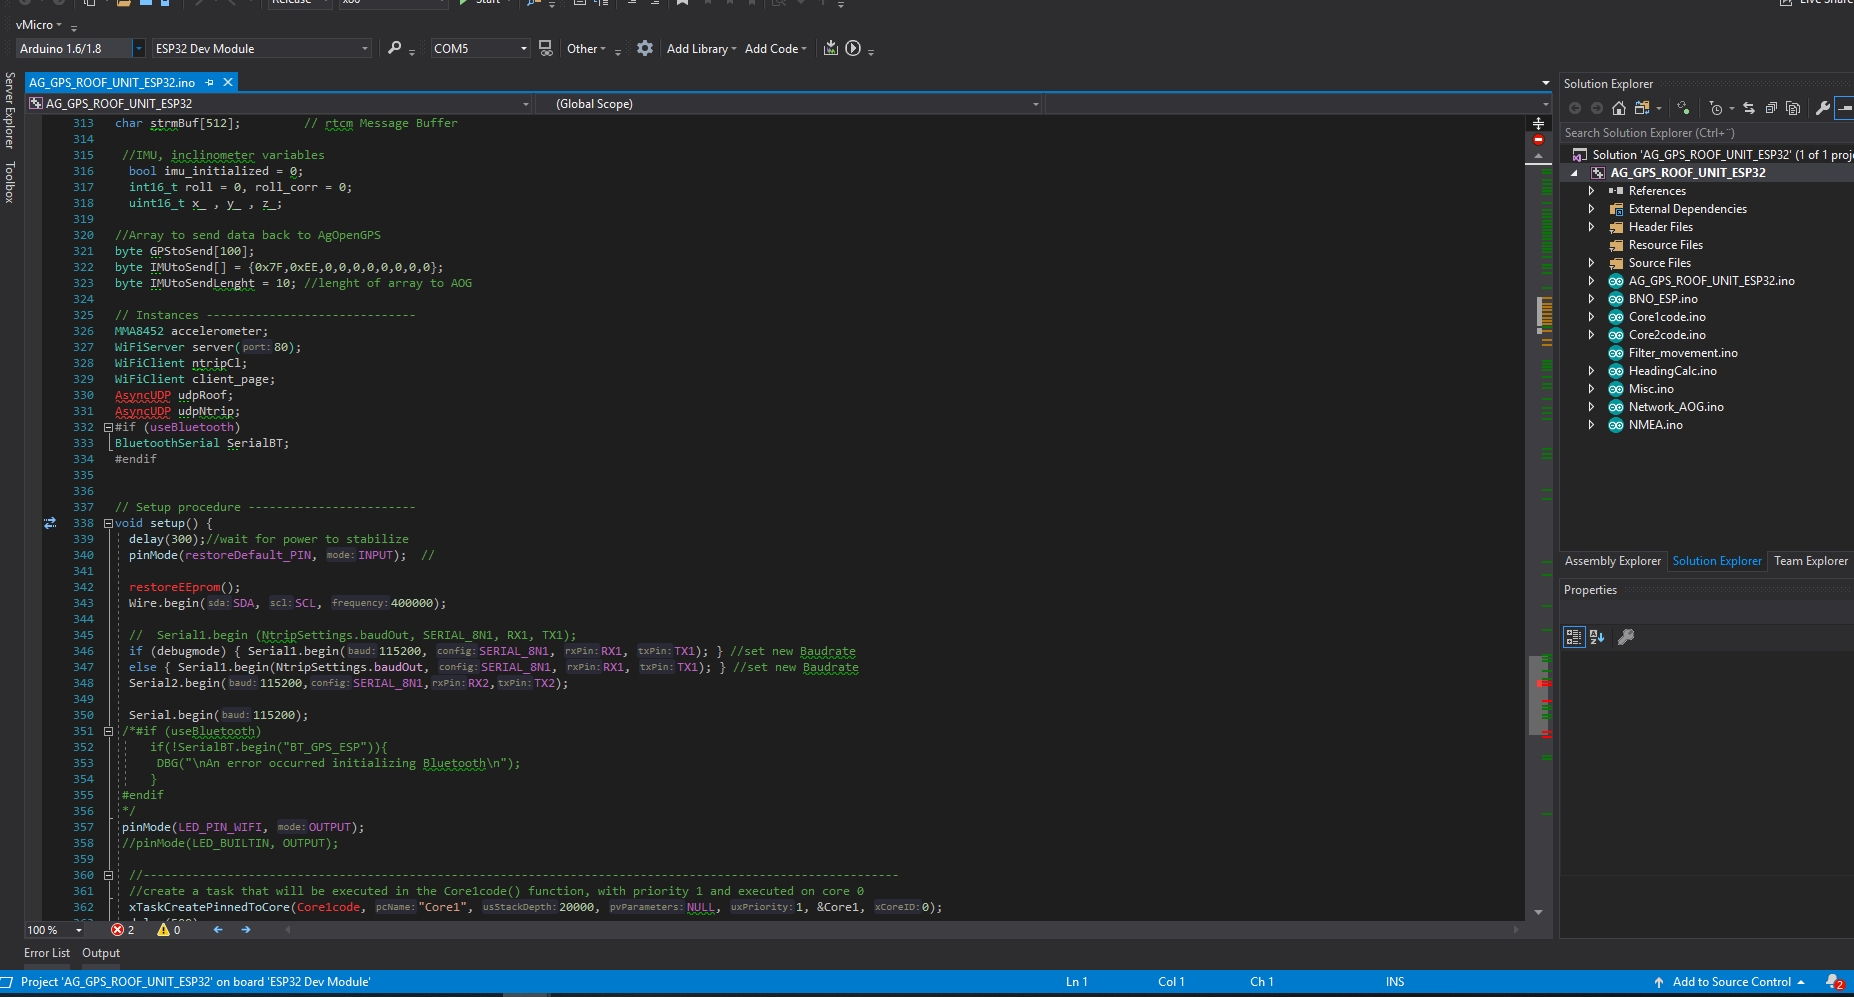Click the notifications bell in status bar
The image size is (1854, 997).
1834,982
